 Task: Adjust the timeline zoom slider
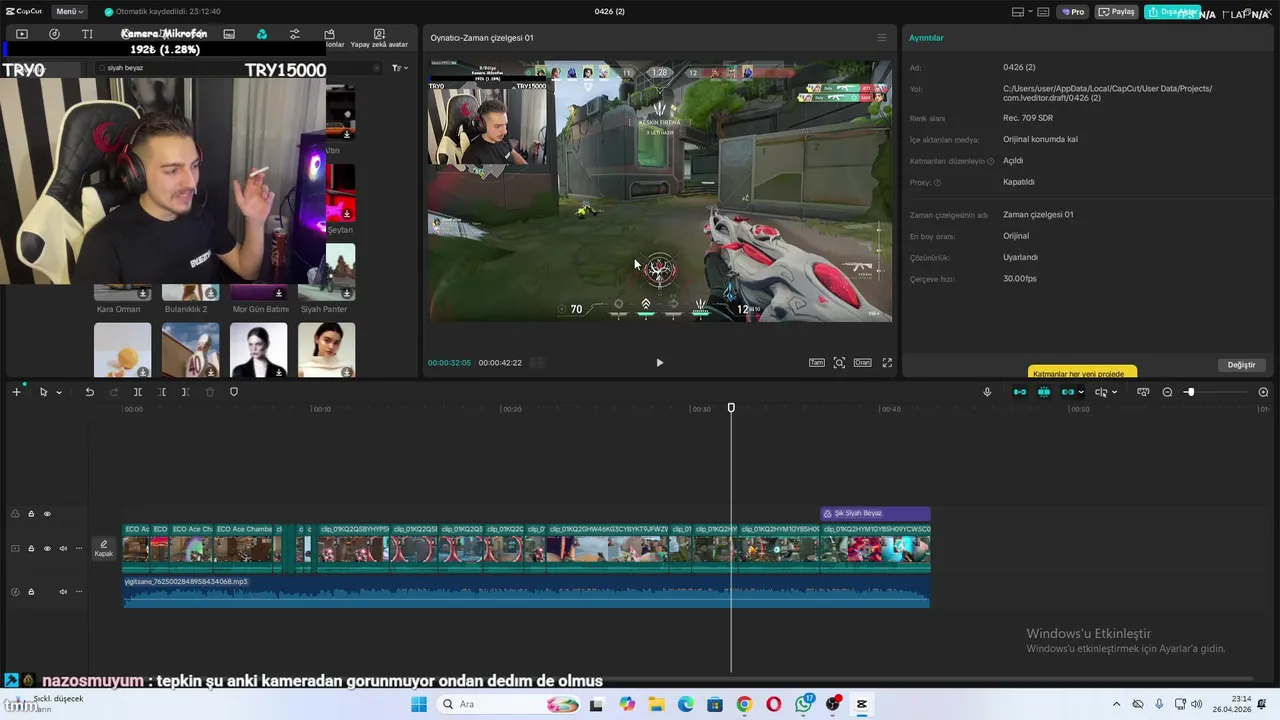(1190, 392)
